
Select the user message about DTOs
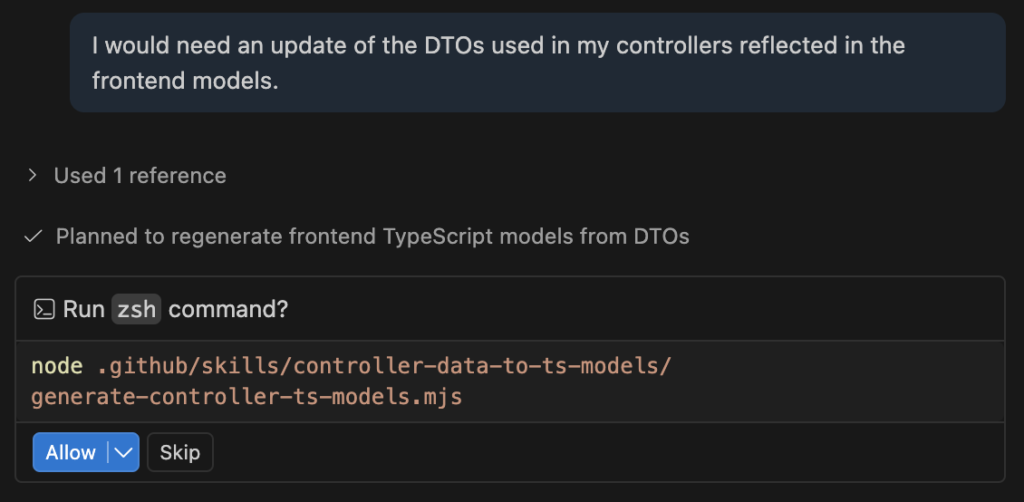coord(537,63)
